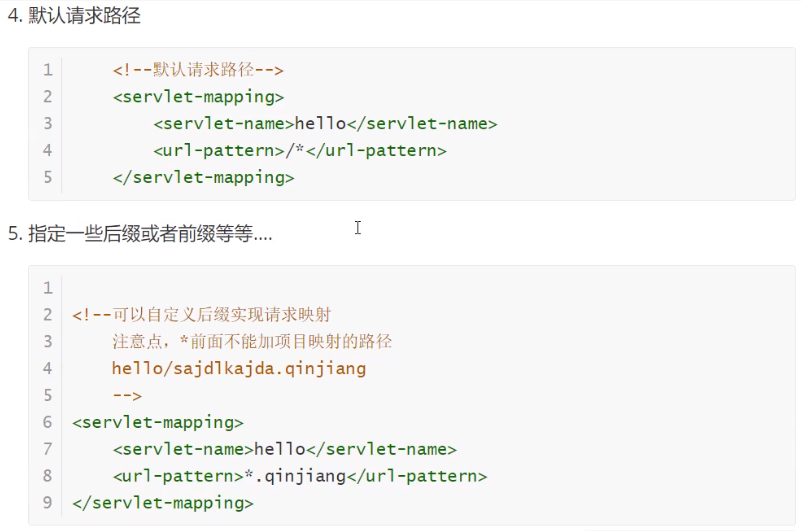Click the heading '5. 指定一些后缀或者前缀等等....'
The width and height of the screenshot is (801, 531).
[140, 234]
